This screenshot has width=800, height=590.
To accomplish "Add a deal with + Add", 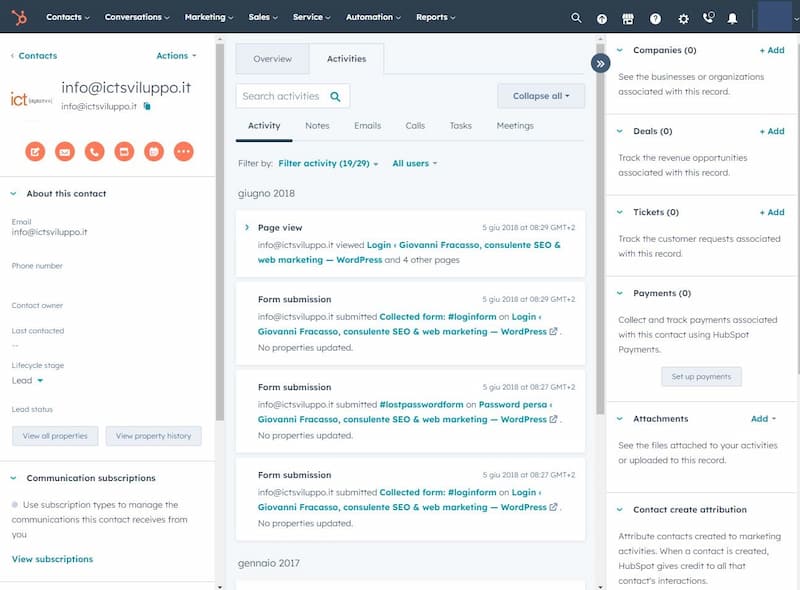I will (x=772, y=131).
